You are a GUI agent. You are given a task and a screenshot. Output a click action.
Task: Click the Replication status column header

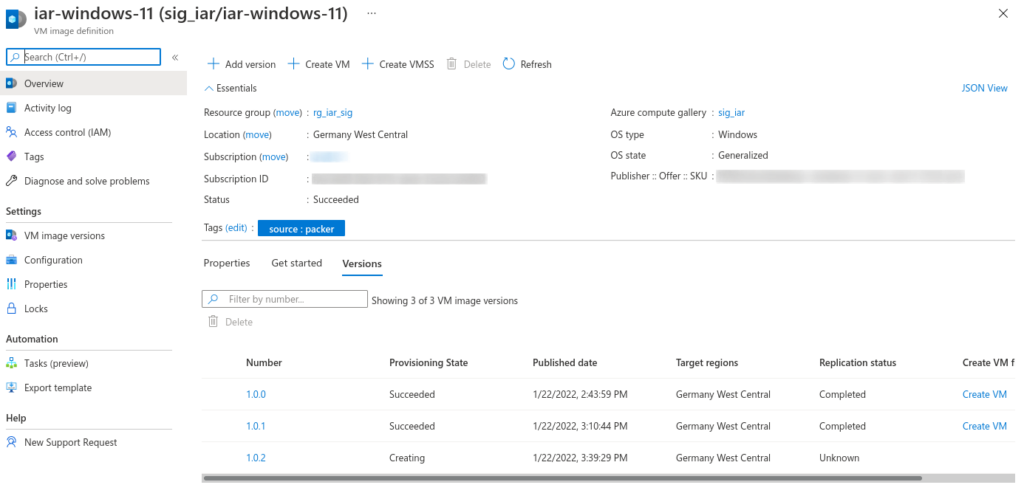(x=857, y=362)
